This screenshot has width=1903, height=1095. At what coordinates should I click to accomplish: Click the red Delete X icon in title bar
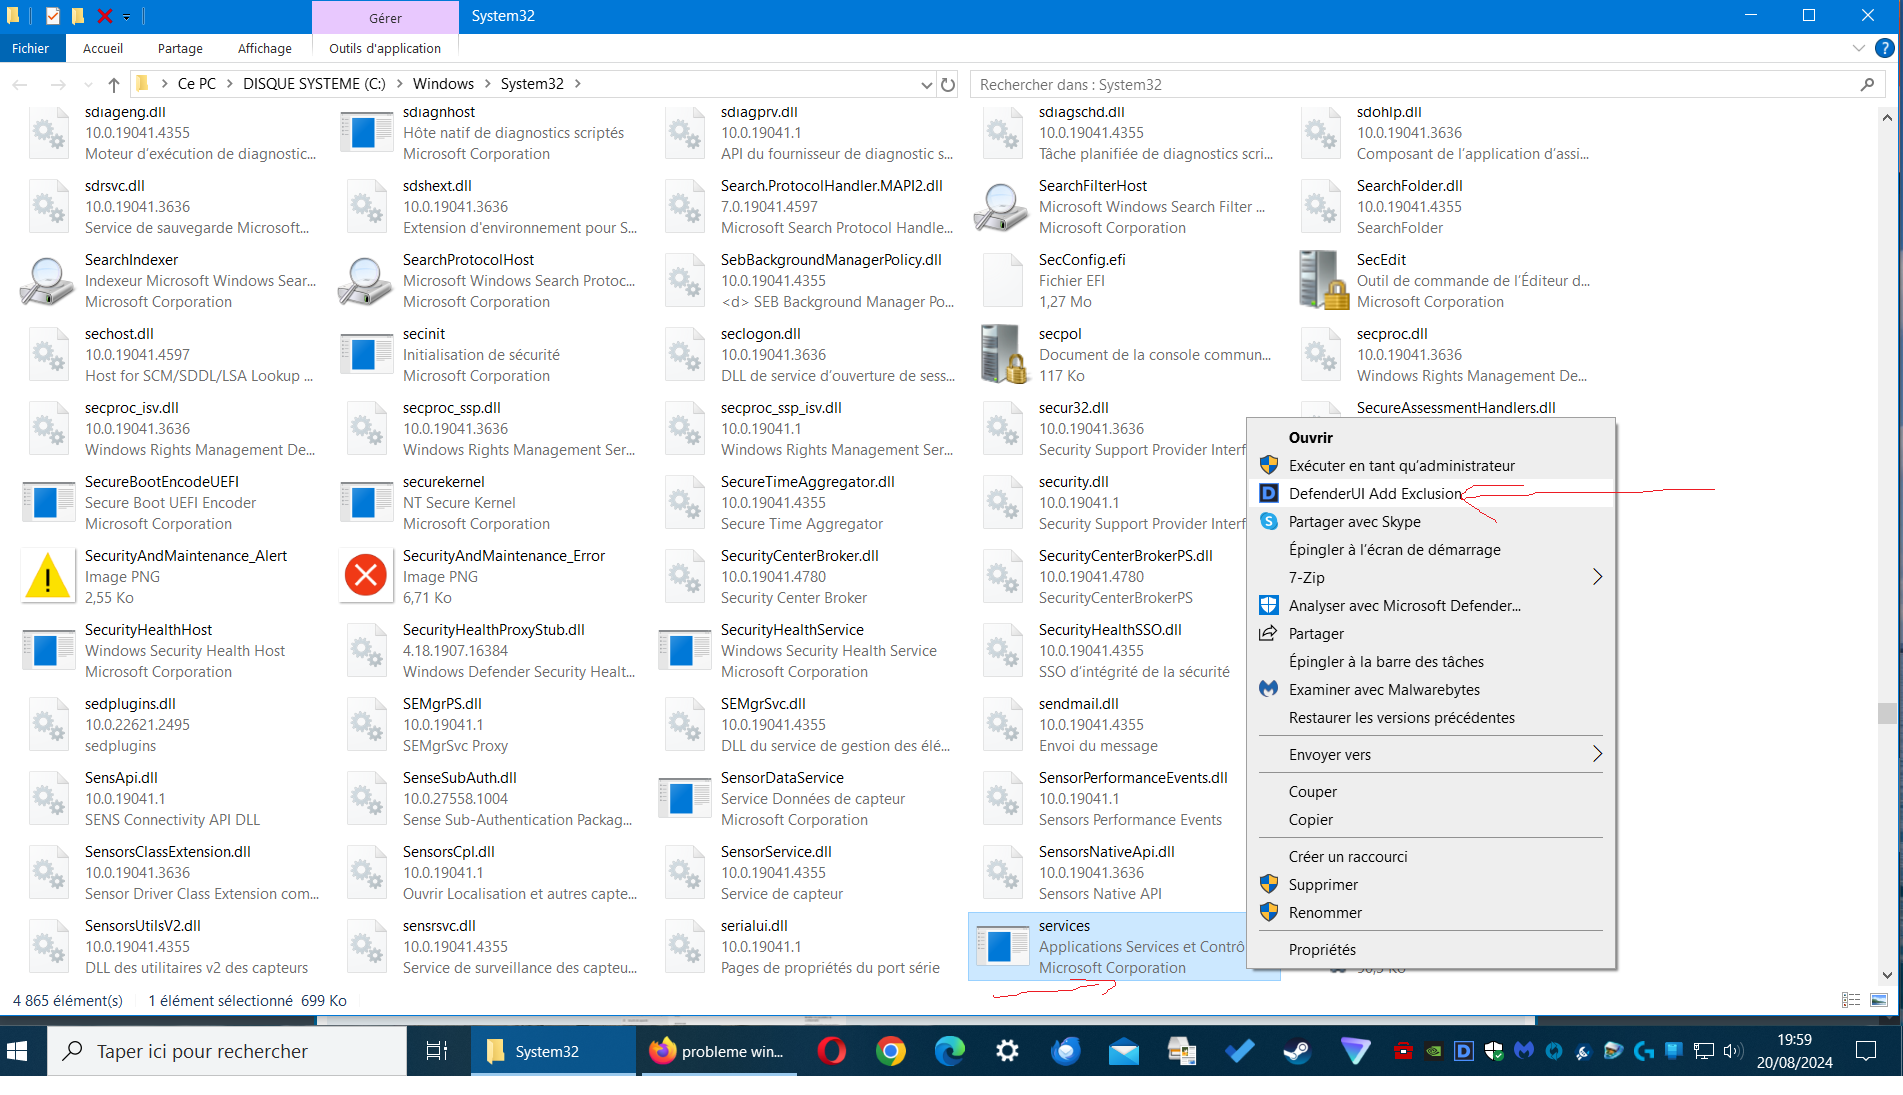[x=104, y=16]
